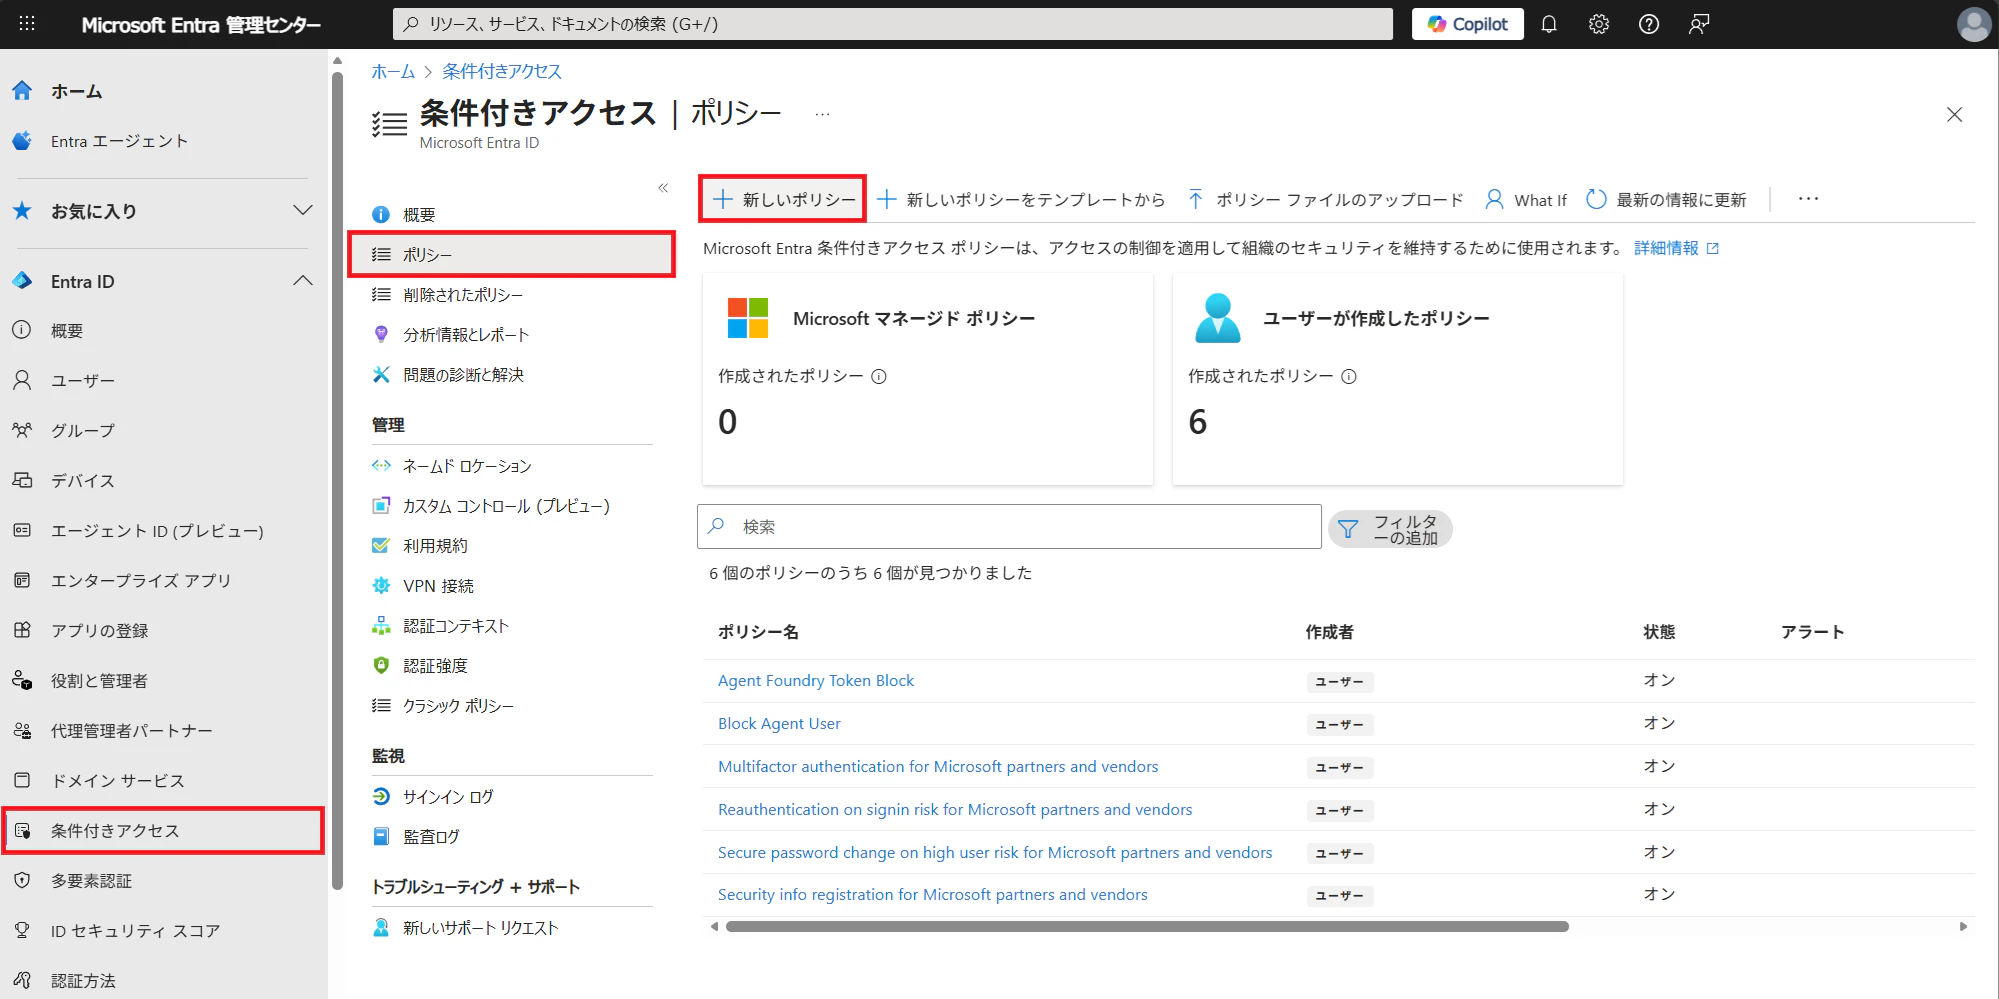Collapse the blade menu with double chevron

click(663, 188)
